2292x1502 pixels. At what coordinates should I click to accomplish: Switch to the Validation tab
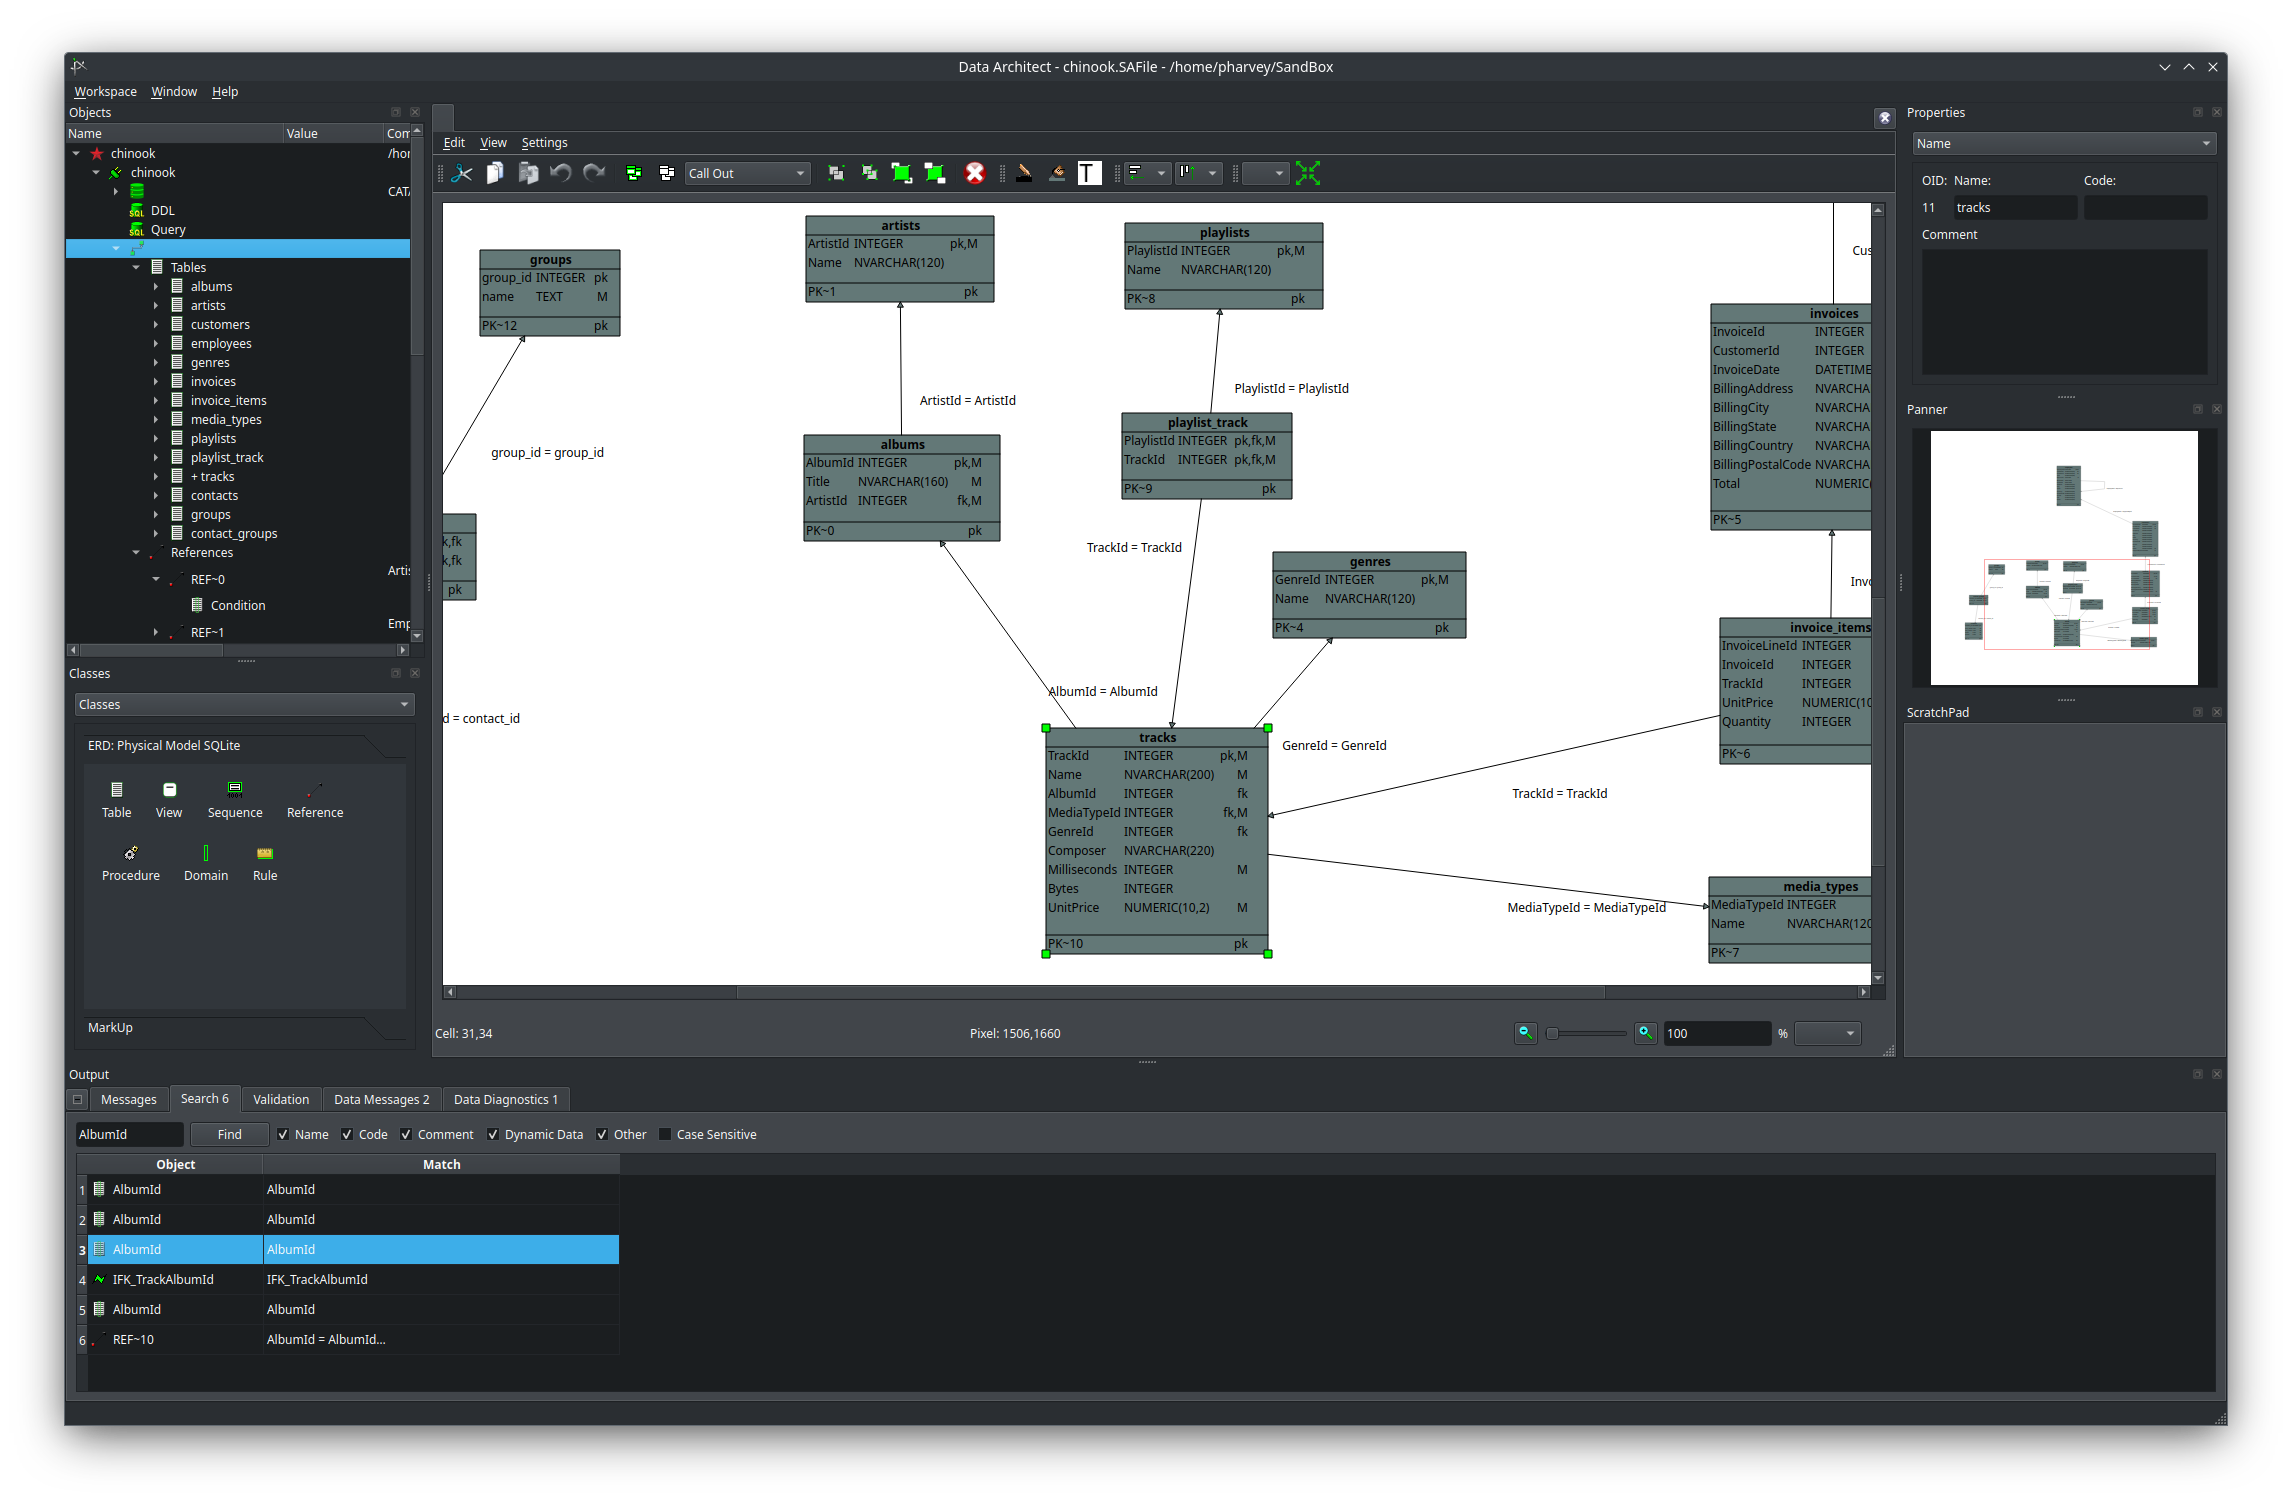[281, 1099]
